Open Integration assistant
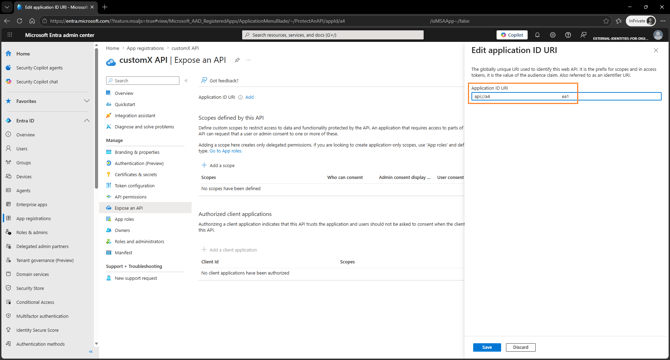Image resolution: width=670 pixels, height=360 pixels. point(135,116)
